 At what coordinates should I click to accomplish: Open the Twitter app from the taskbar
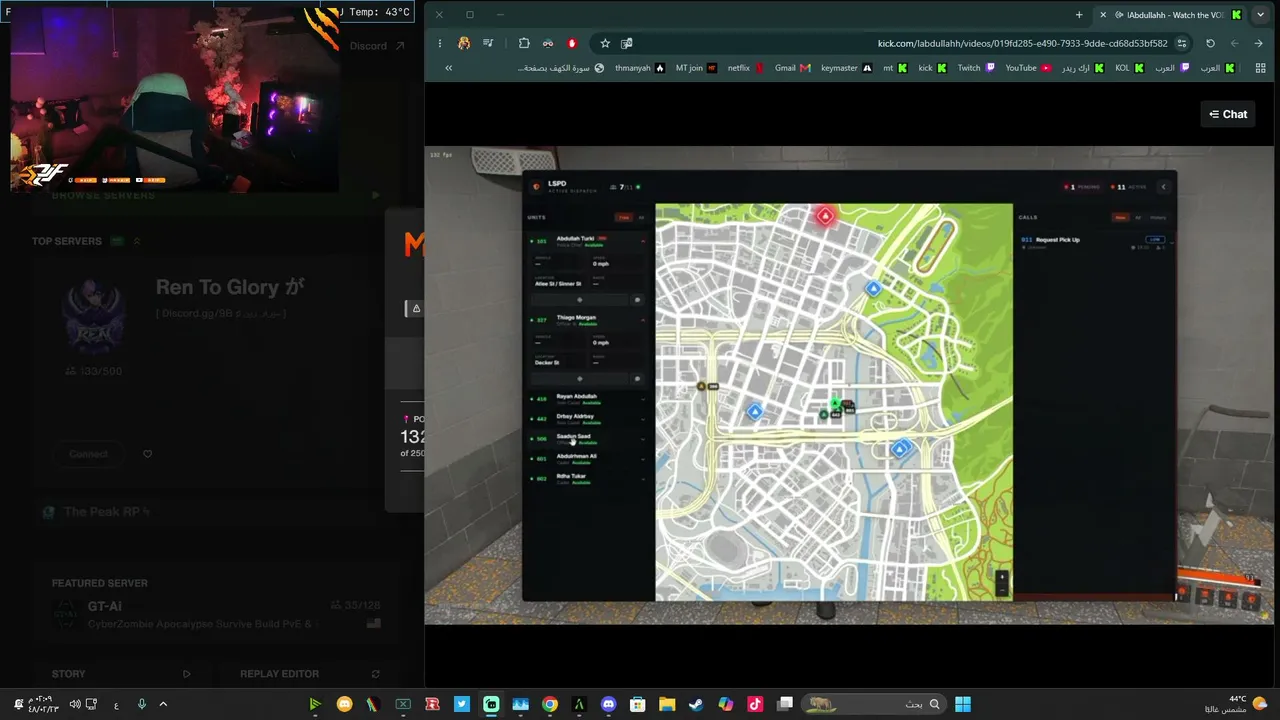[x=461, y=704]
